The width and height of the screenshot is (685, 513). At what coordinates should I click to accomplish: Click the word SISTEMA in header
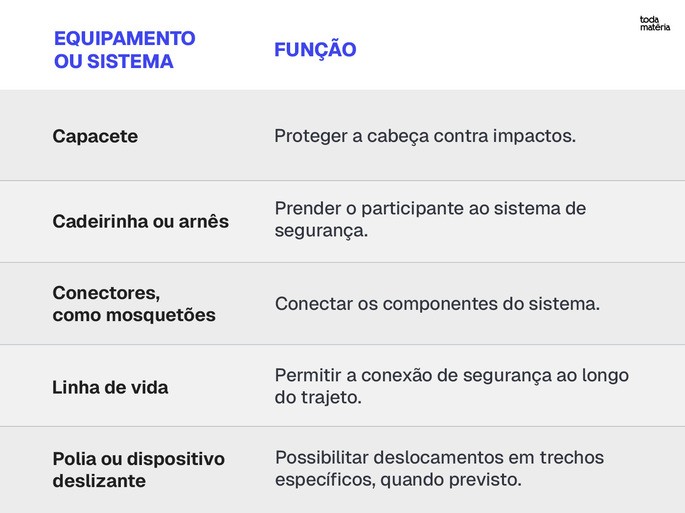coord(130,61)
